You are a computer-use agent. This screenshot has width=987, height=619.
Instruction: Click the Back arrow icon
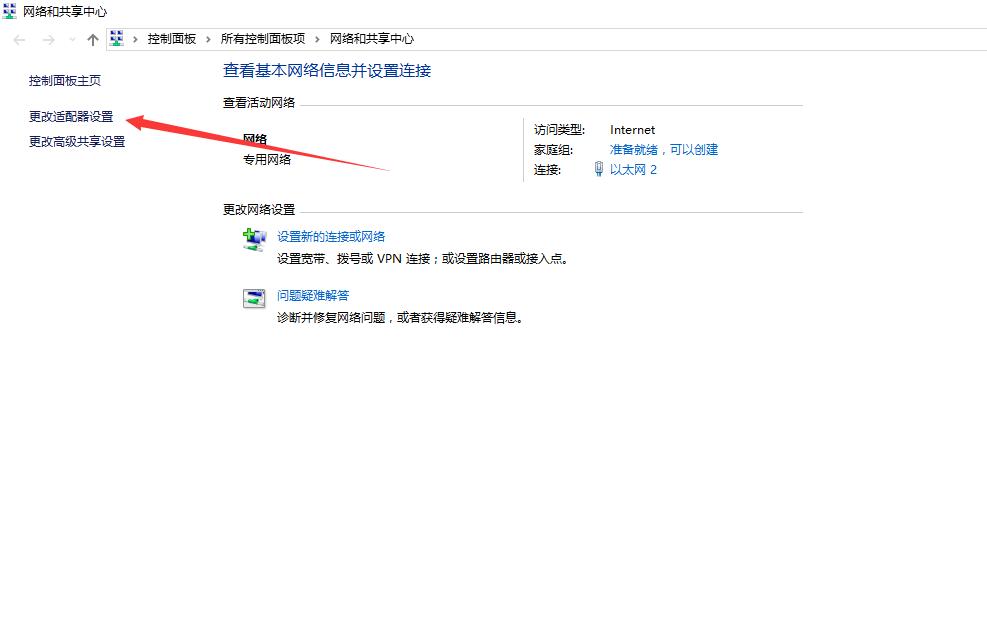[x=19, y=39]
